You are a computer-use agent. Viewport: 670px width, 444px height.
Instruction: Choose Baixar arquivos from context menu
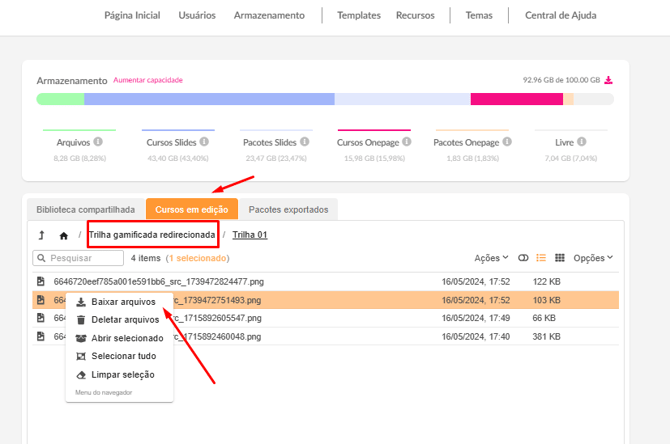click(x=123, y=301)
